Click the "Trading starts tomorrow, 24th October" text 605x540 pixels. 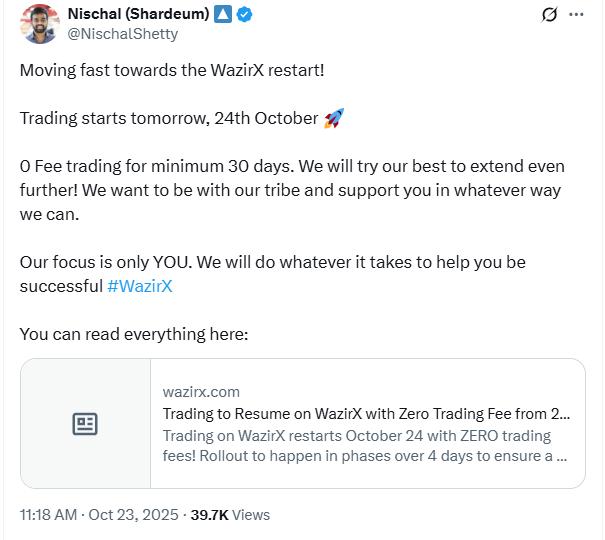168,119
